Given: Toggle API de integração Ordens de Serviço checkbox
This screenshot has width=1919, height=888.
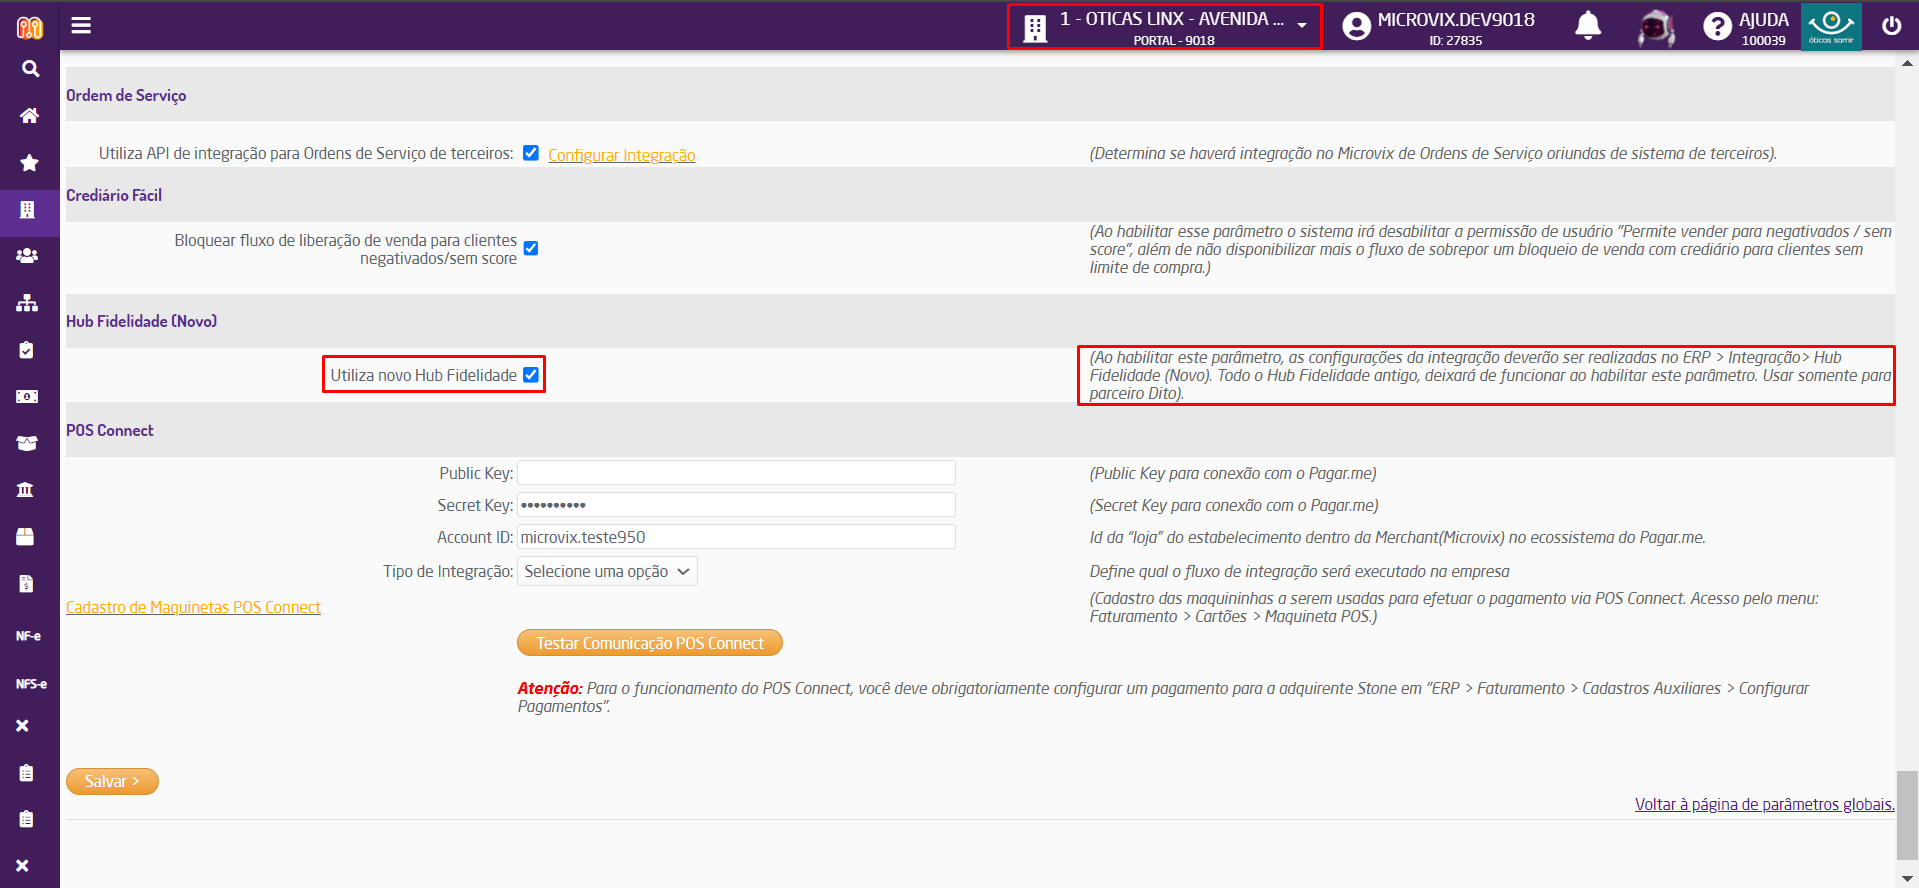Looking at the screenshot, I should [x=531, y=153].
